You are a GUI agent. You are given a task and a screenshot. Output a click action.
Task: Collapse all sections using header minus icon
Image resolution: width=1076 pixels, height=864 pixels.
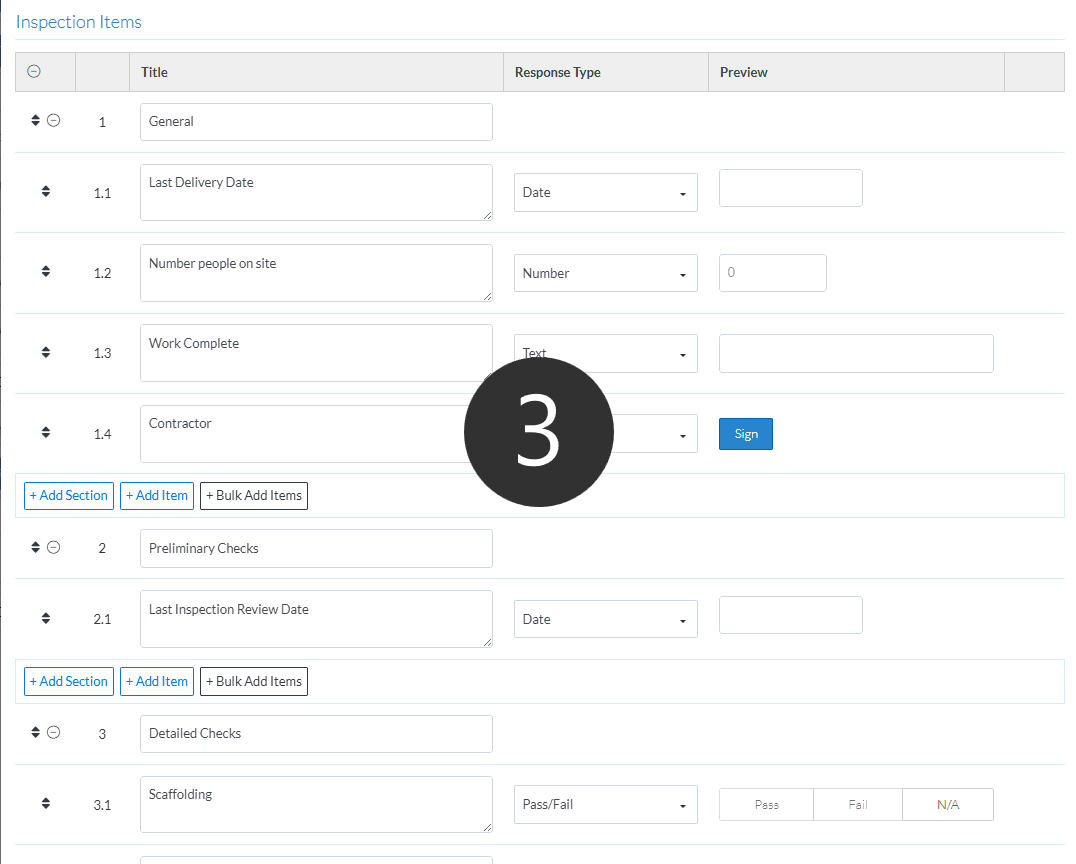tap(34, 72)
